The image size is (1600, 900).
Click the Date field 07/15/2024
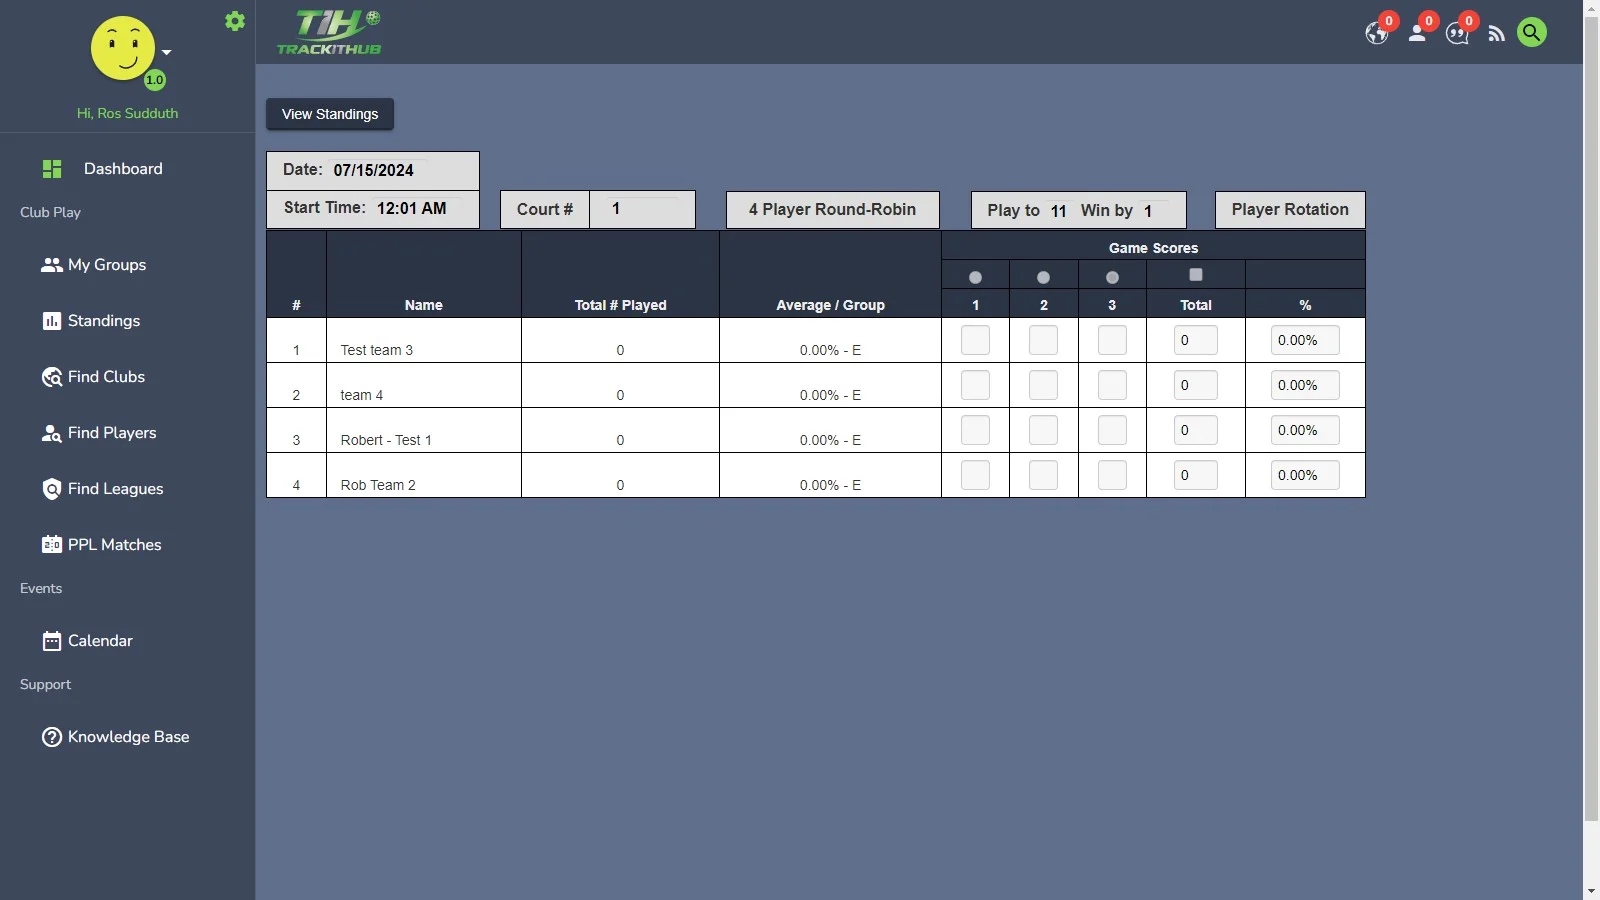(x=380, y=170)
